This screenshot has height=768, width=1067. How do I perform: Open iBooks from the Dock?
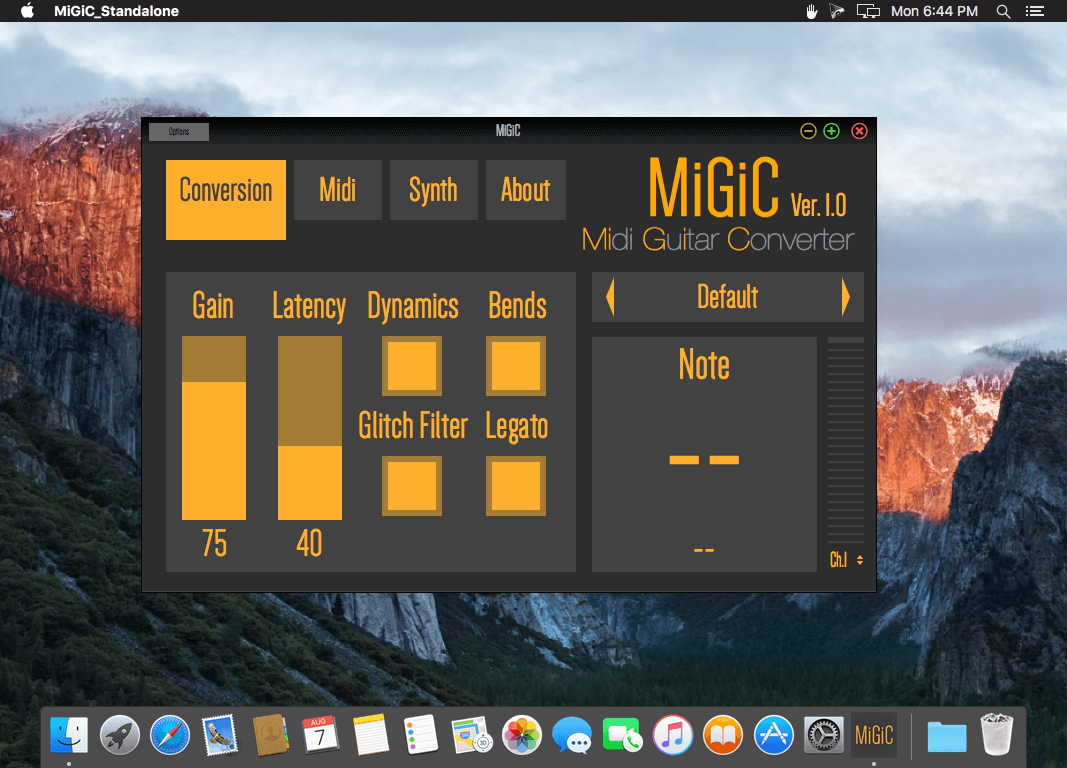click(x=723, y=735)
